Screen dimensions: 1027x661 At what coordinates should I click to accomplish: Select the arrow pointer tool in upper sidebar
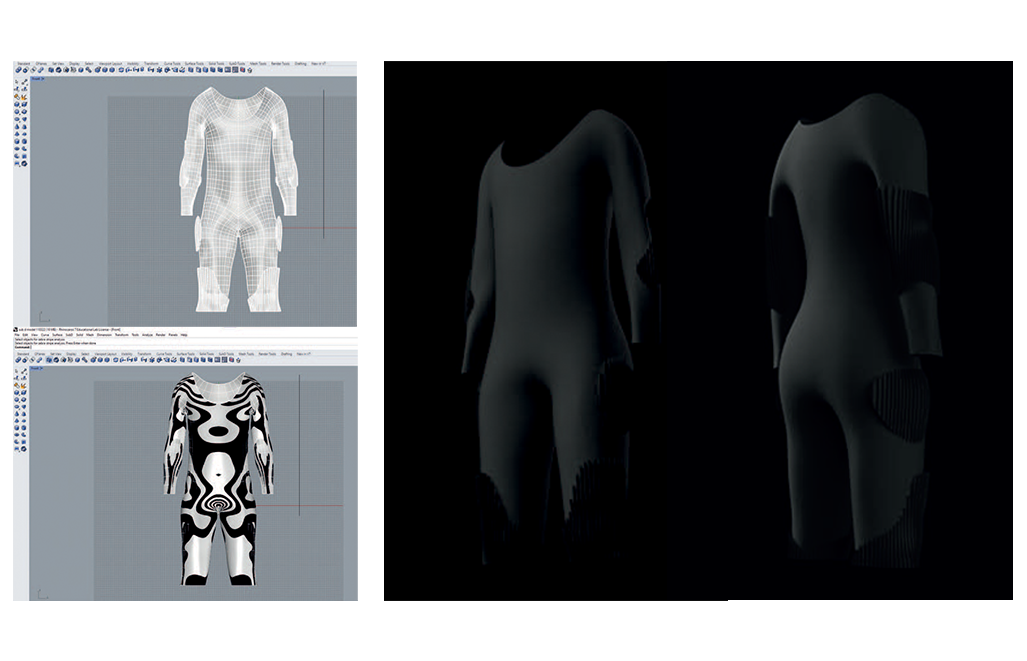coord(17,81)
